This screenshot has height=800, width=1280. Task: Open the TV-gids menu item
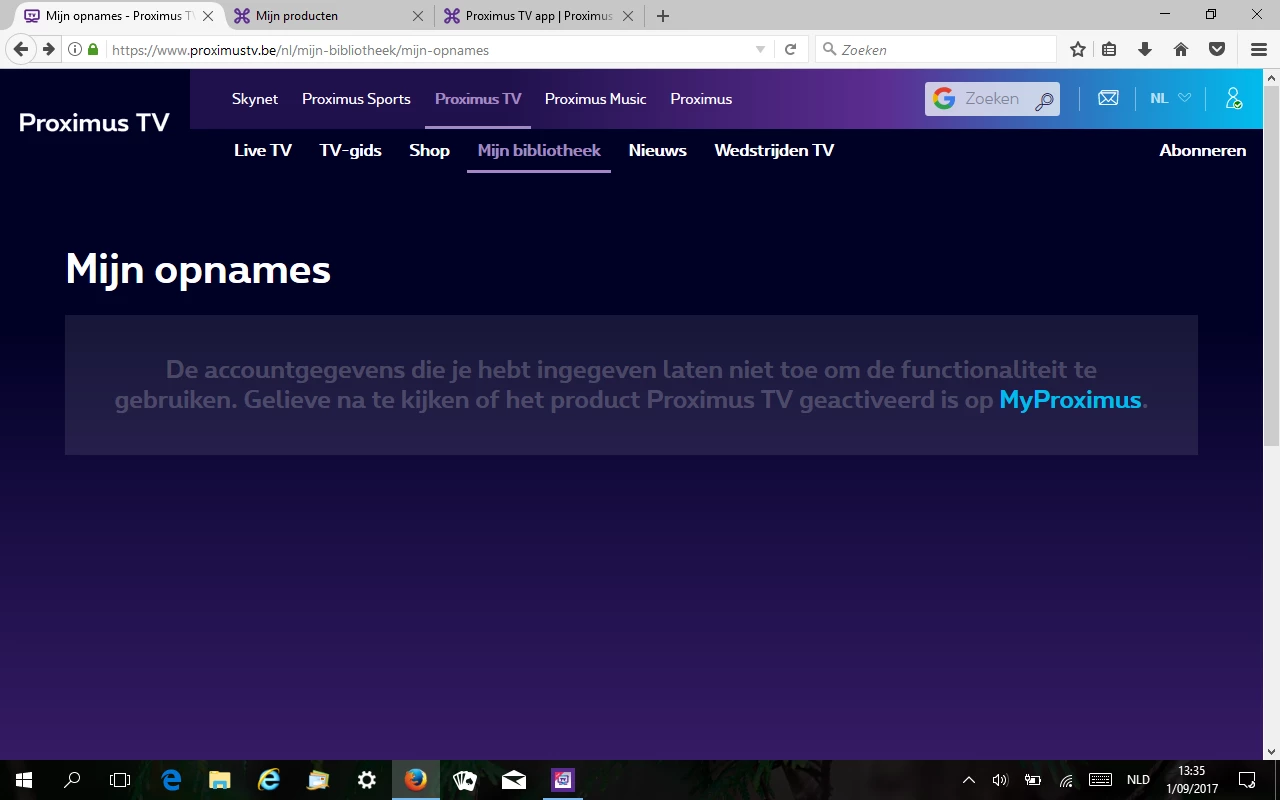point(351,150)
